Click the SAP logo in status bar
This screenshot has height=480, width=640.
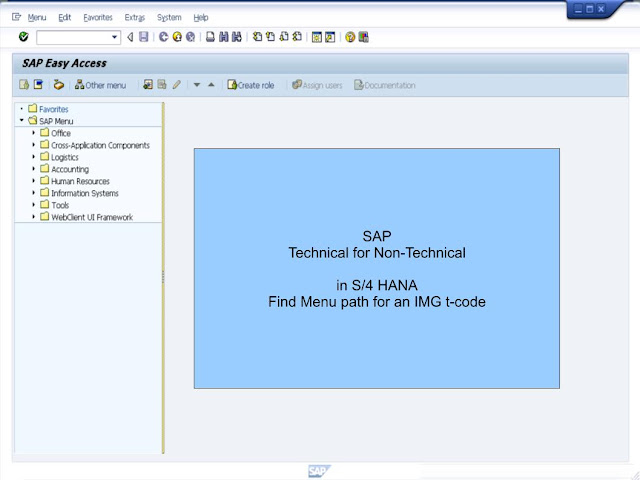319,471
